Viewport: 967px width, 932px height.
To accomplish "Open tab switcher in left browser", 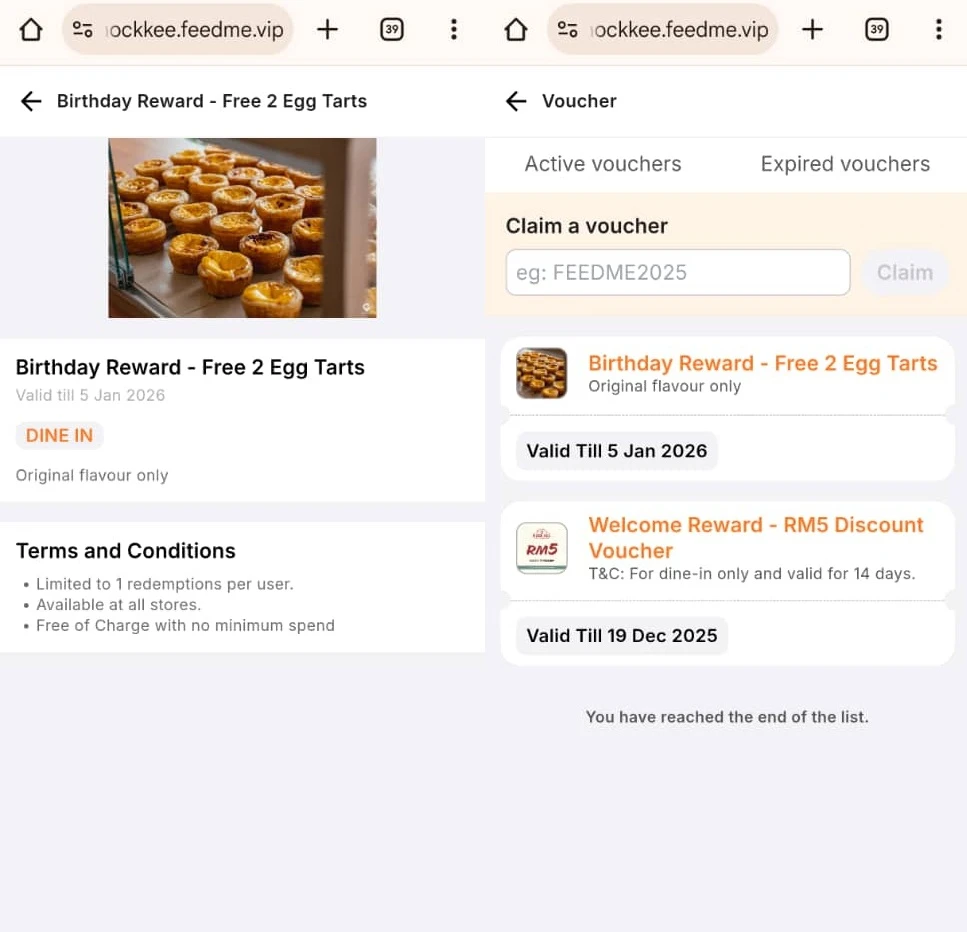I will tap(392, 30).
